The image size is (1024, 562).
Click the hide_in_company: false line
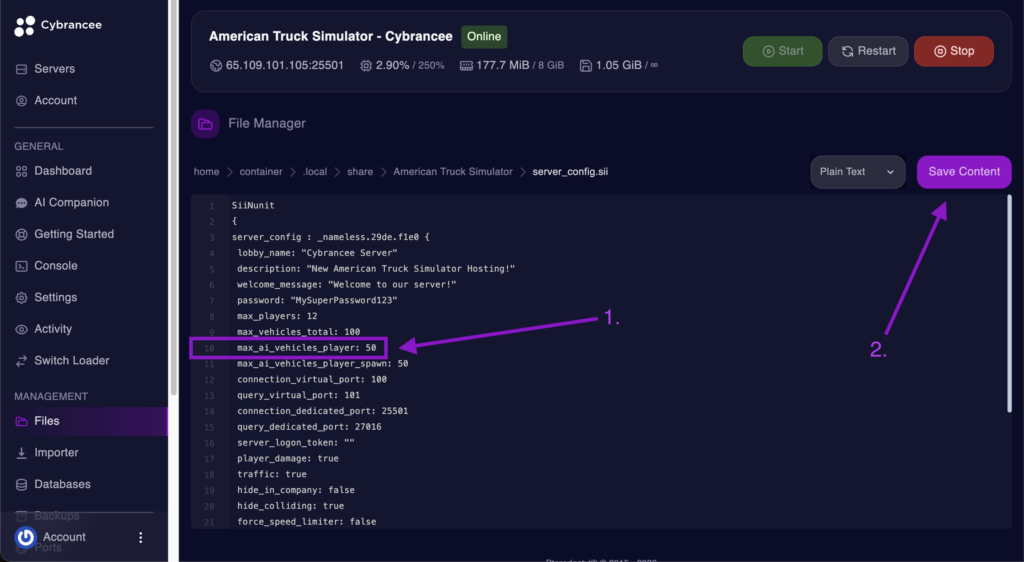point(296,490)
